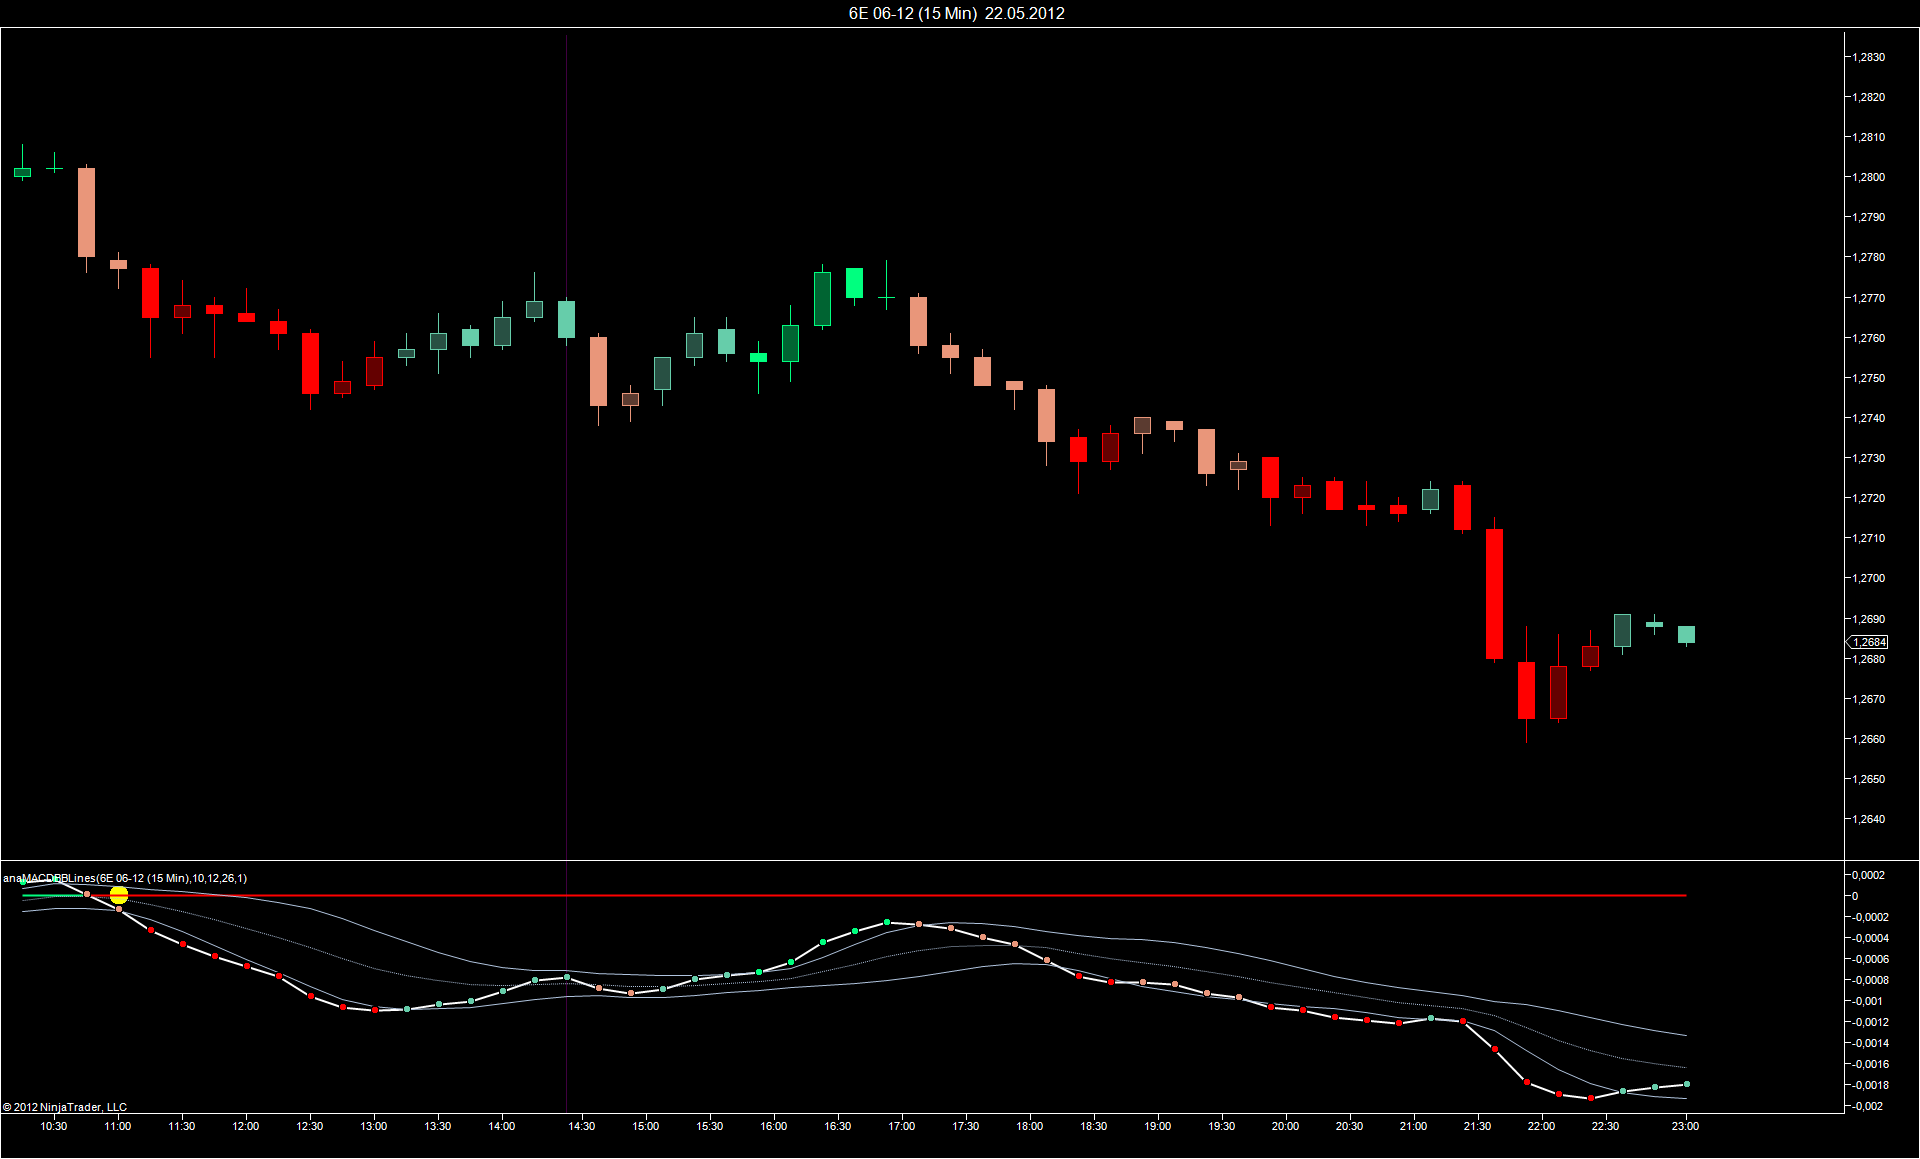Click the 11:00 time axis label
The image size is (1920, 1159).
118,1126
